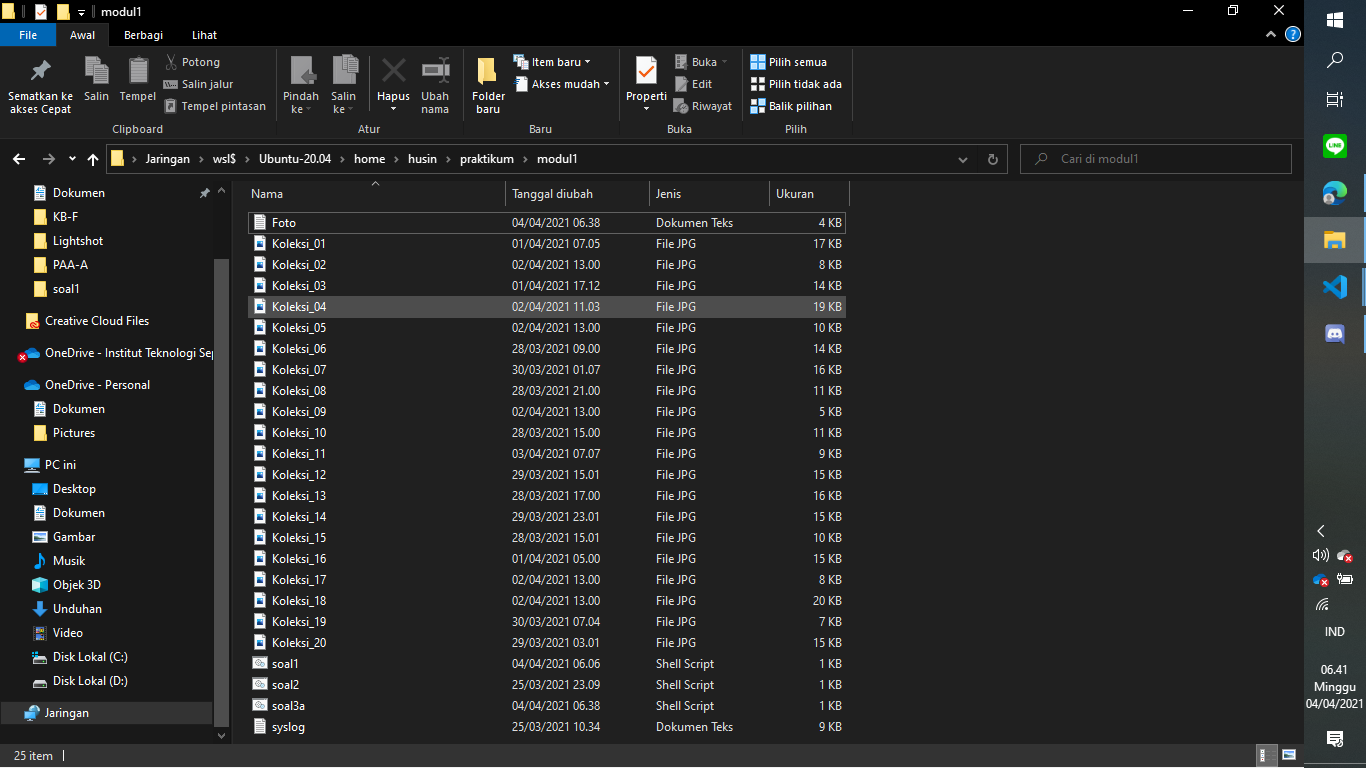Switch to details view in status bar
This screenshot has height=768, width=1366.
point(1267,755)
